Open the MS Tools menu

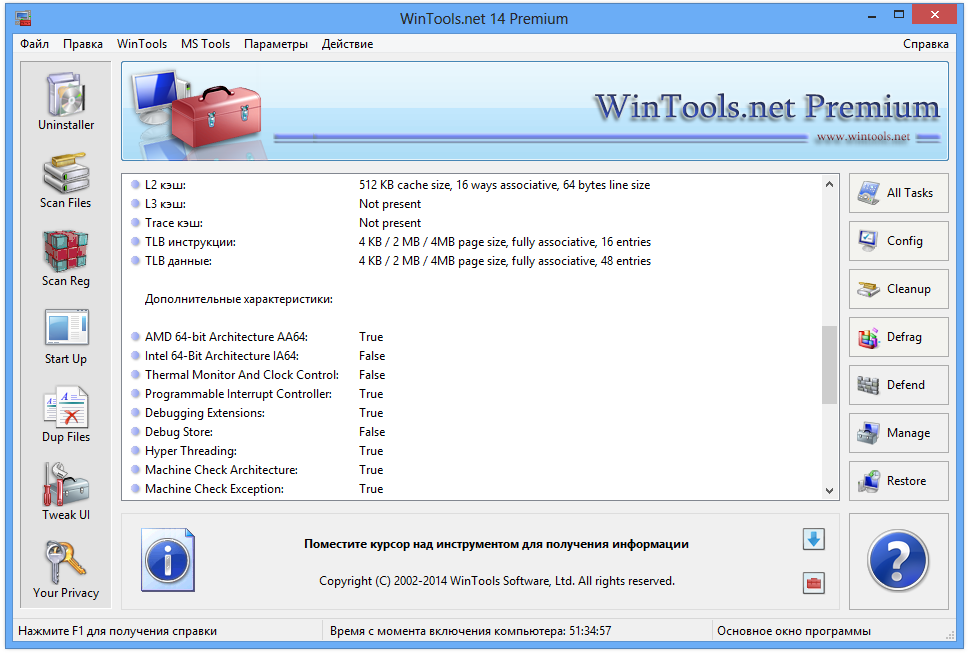click(x=205, y=44)
